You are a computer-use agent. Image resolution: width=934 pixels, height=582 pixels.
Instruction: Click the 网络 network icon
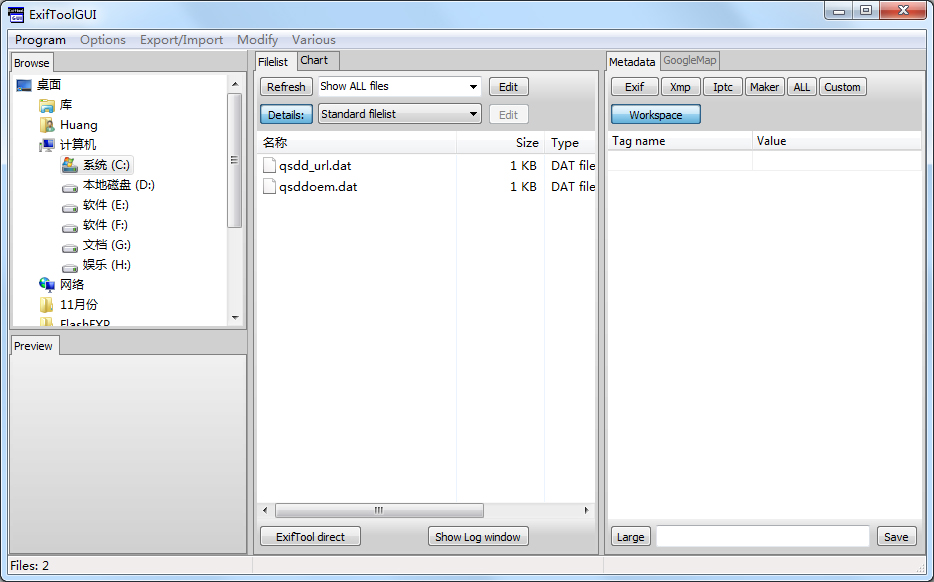click(x=47, y=285)
